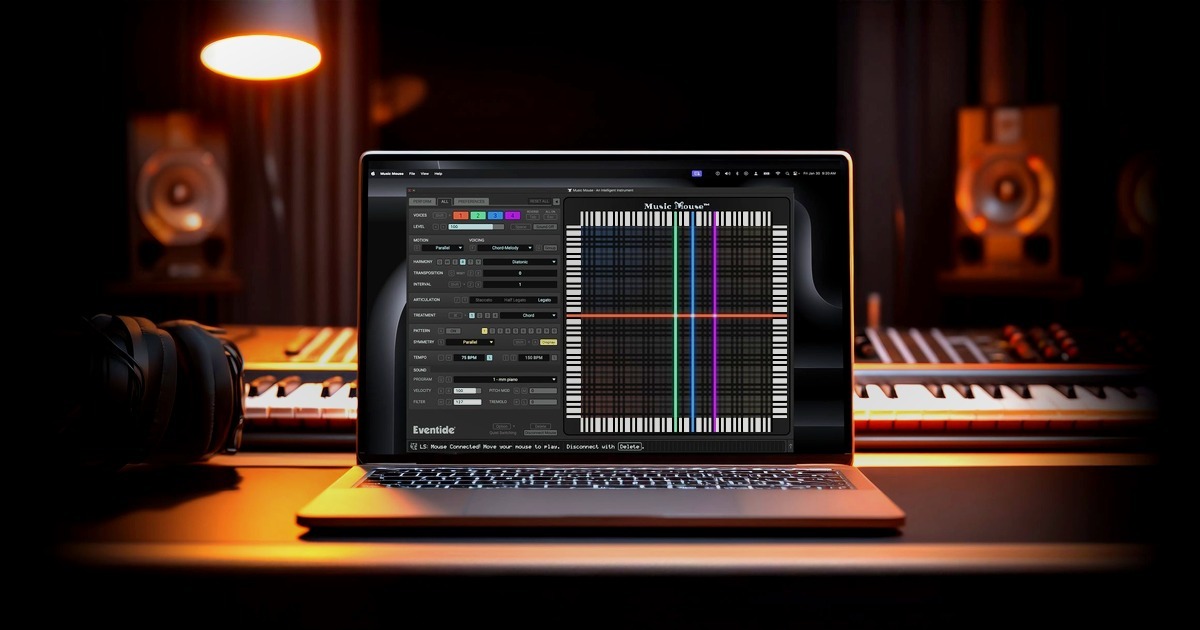Click the date and time in menu bar

click(820, 173)
